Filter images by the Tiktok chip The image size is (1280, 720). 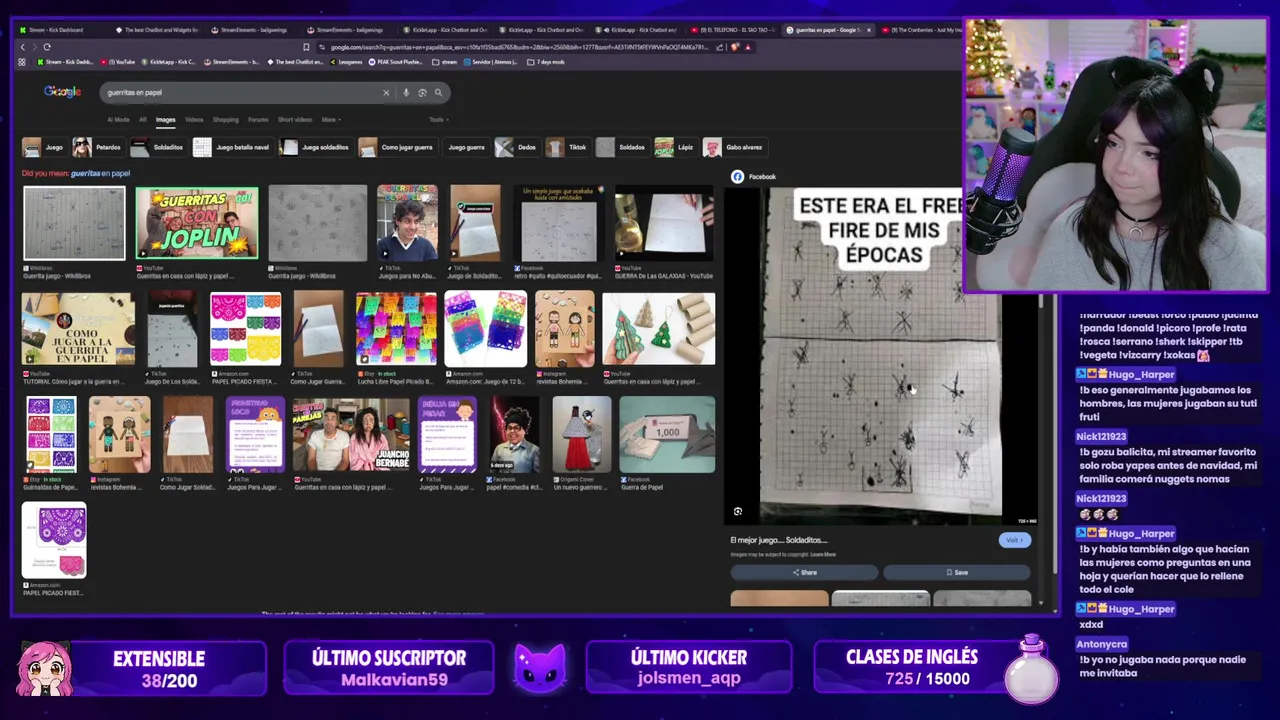pos(568,148)
